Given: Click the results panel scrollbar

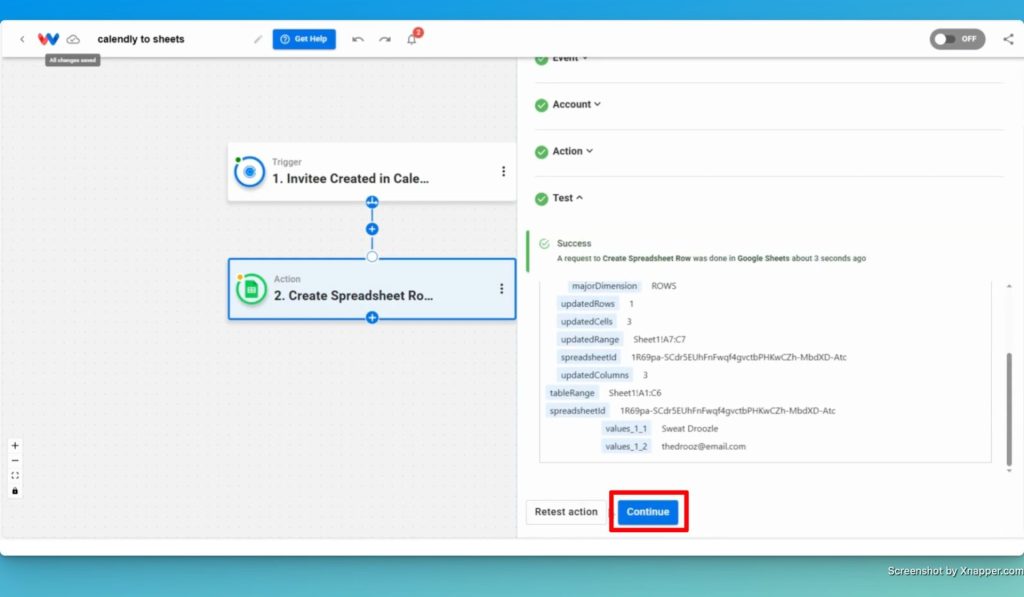Looking at the screenshot, I should click(1009, 410).
